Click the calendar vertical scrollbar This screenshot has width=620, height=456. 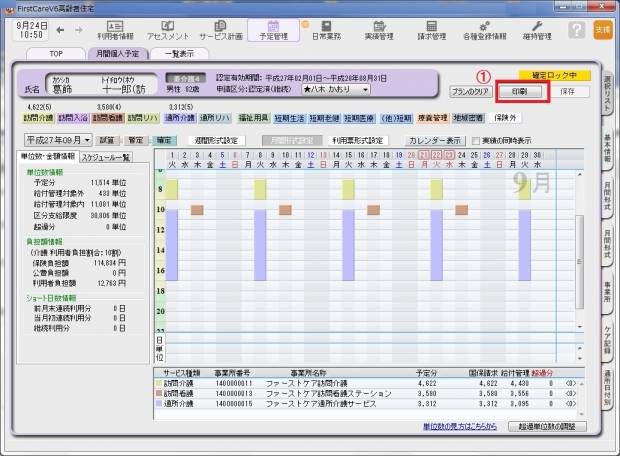click(x=579, y=260)
